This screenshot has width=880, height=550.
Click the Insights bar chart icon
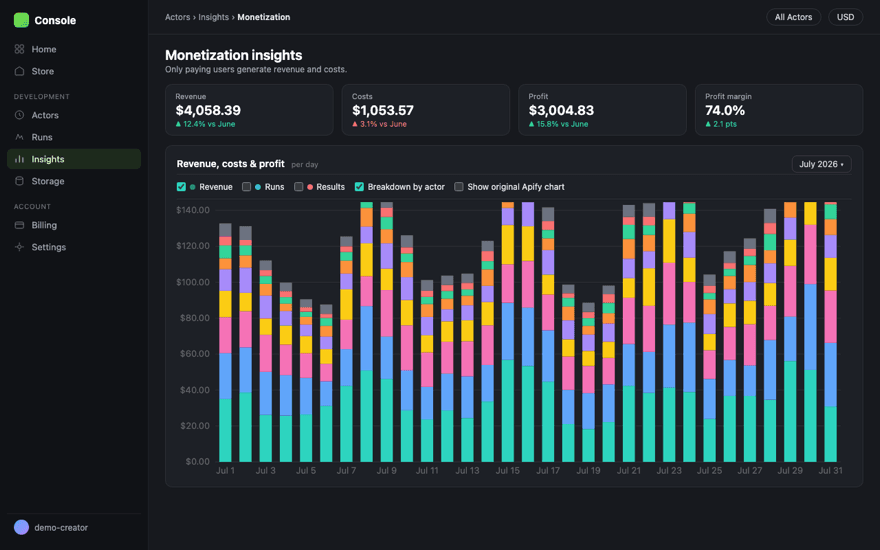pyautogui.click(x=19, y=159)
